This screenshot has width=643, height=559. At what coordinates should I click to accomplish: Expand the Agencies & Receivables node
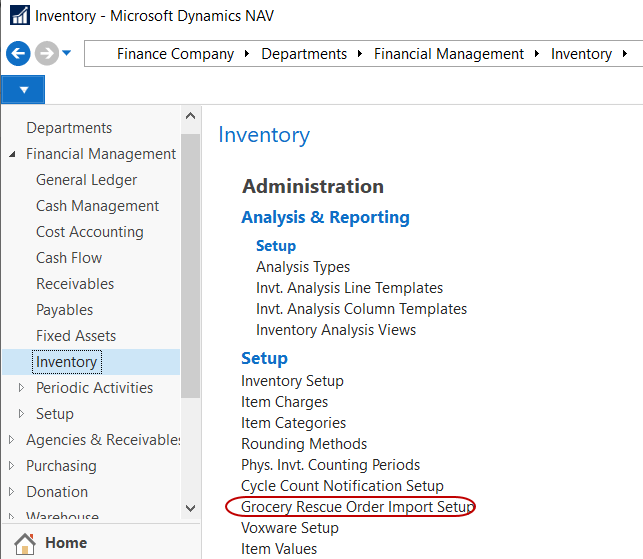coord(12,440)
